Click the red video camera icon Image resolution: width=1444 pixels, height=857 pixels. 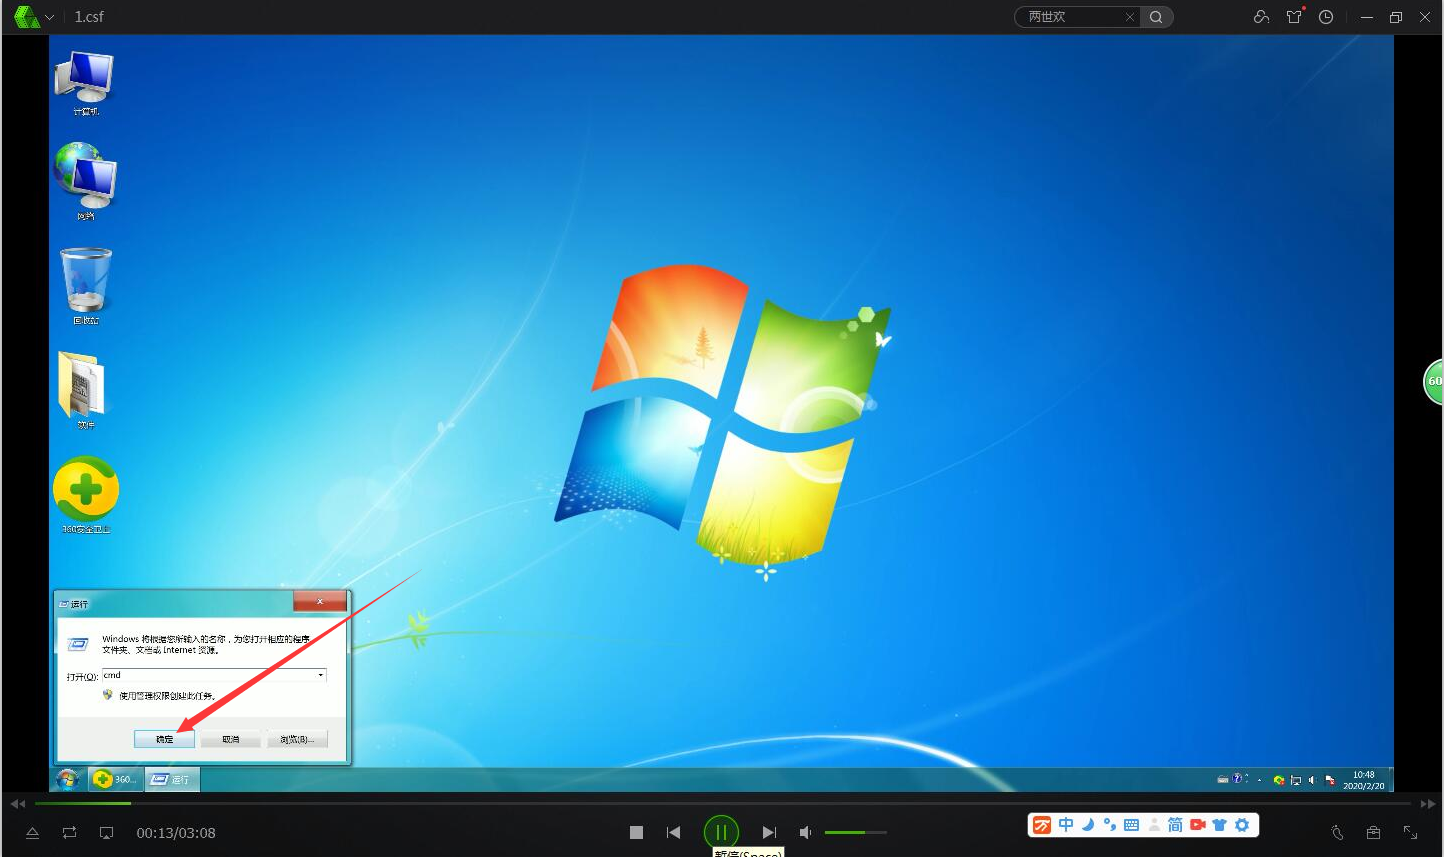click(1197, 825)
